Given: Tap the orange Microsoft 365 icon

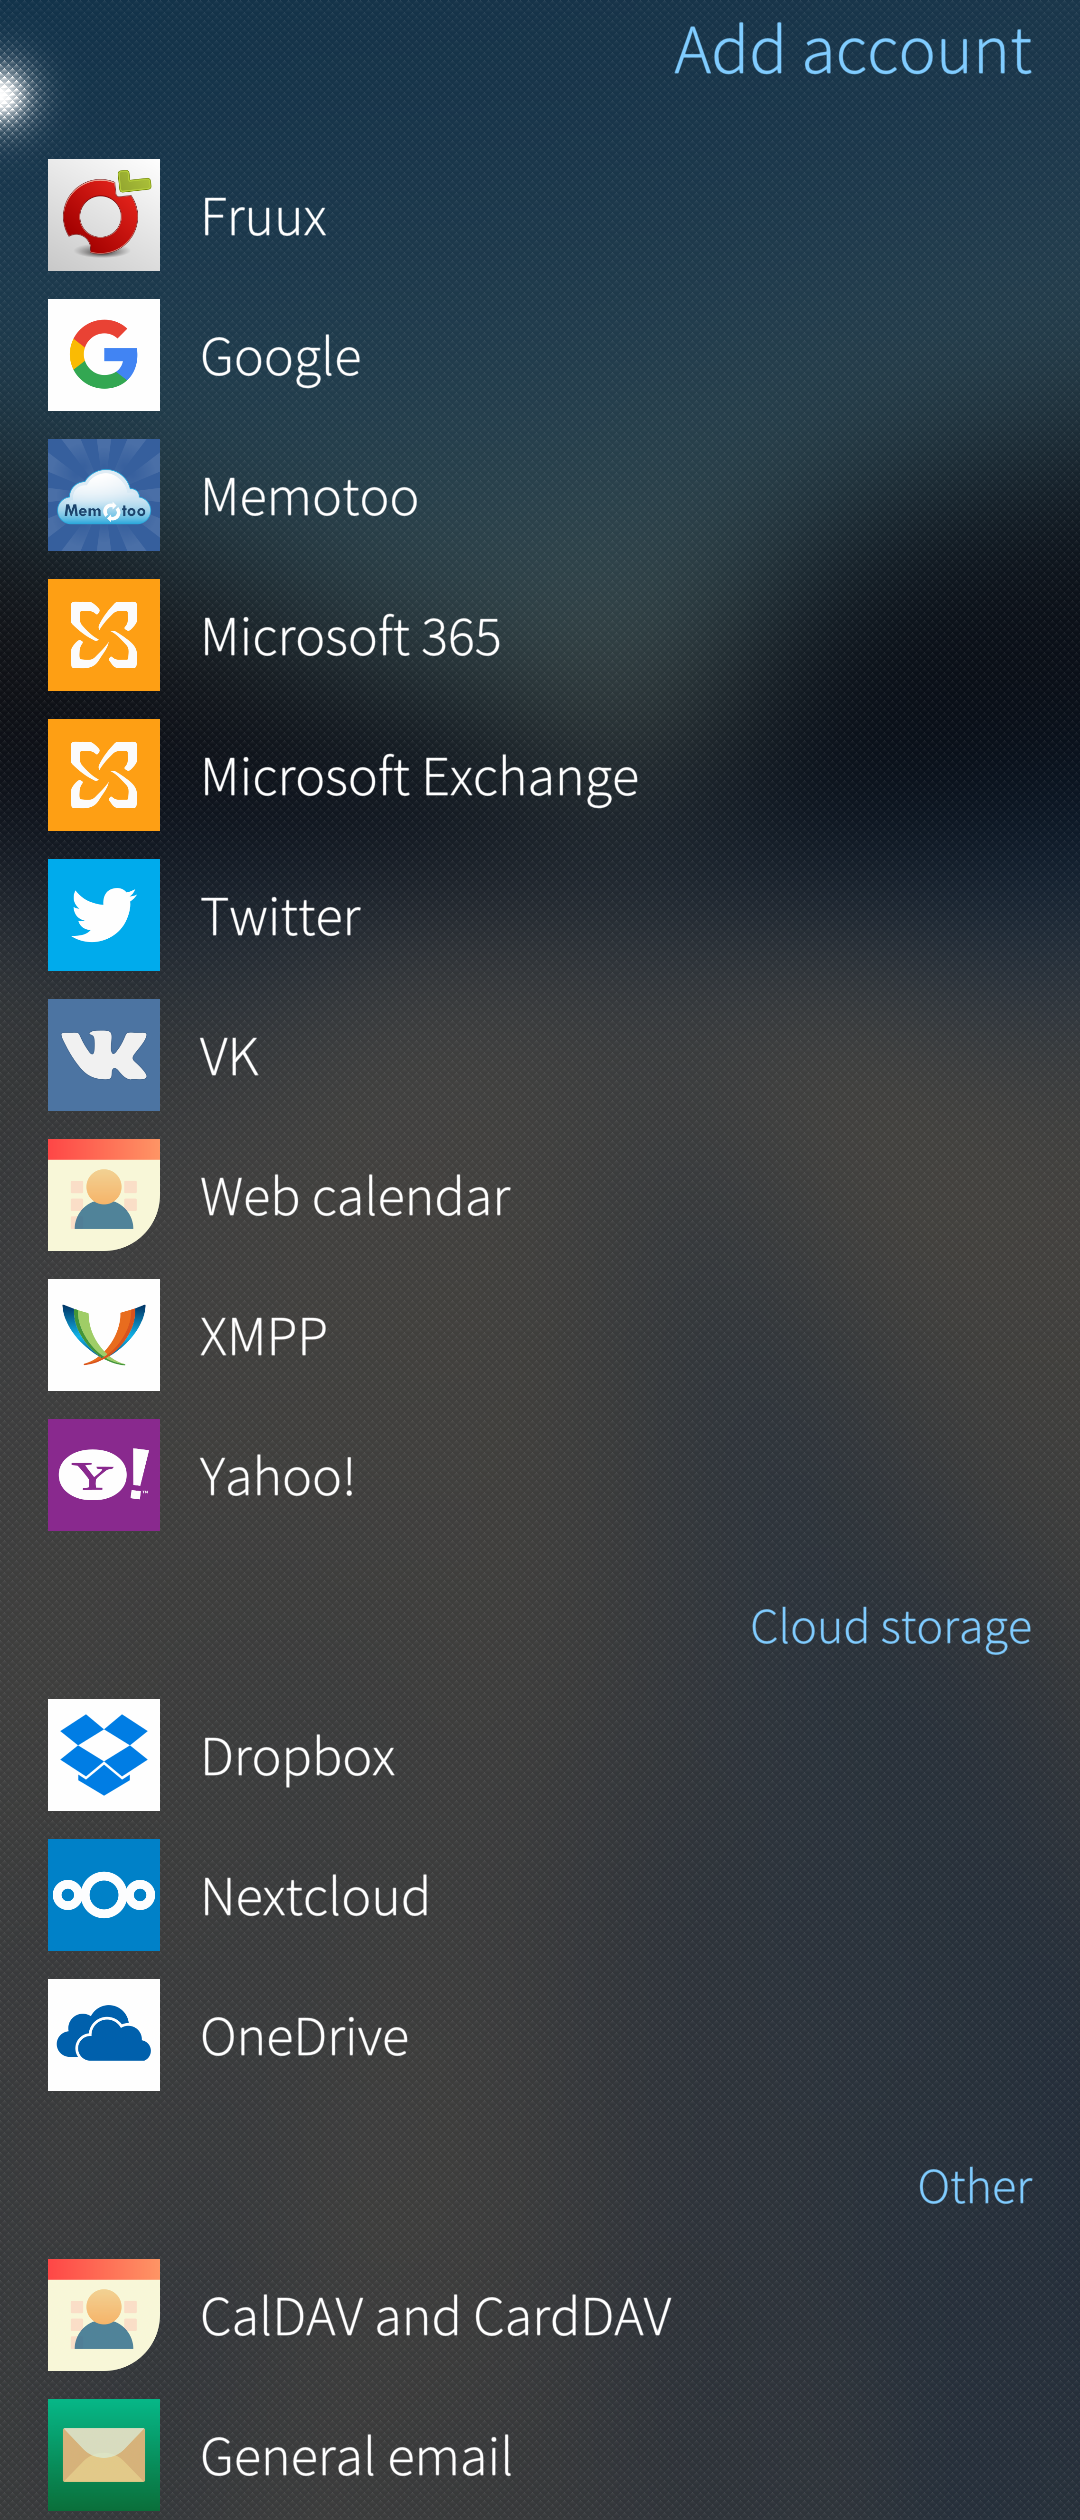Looking at the screenshot, I should pos(104,635).
